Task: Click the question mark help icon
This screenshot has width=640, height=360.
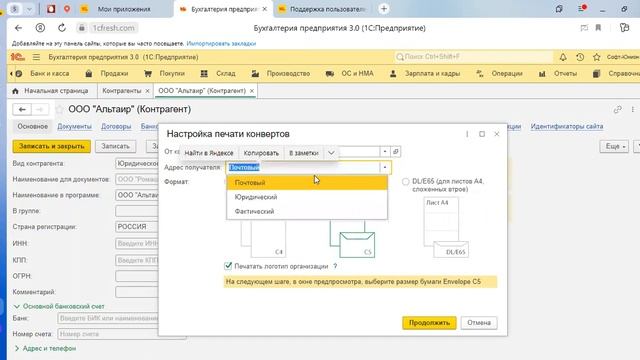Action: [x=335, y=266]
